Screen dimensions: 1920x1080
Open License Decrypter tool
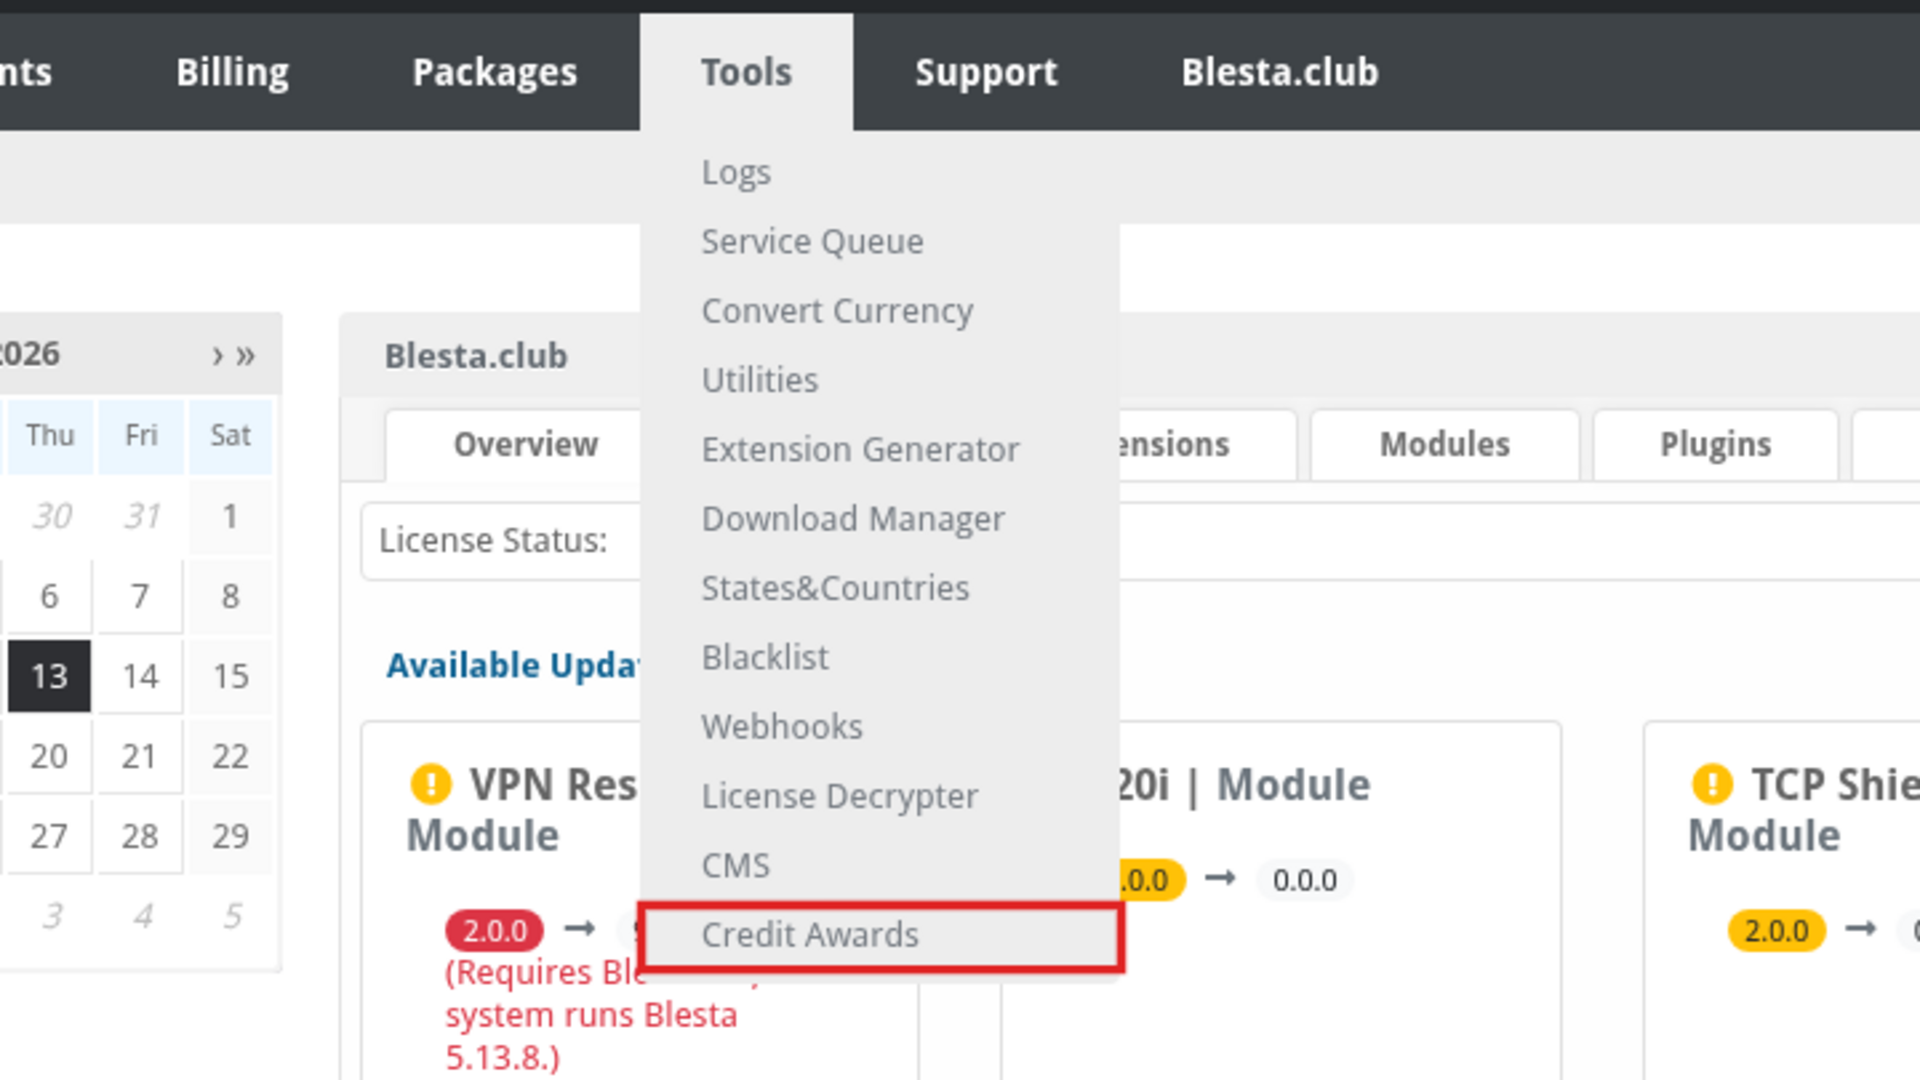pyautogui.click(x=840, y=796)
